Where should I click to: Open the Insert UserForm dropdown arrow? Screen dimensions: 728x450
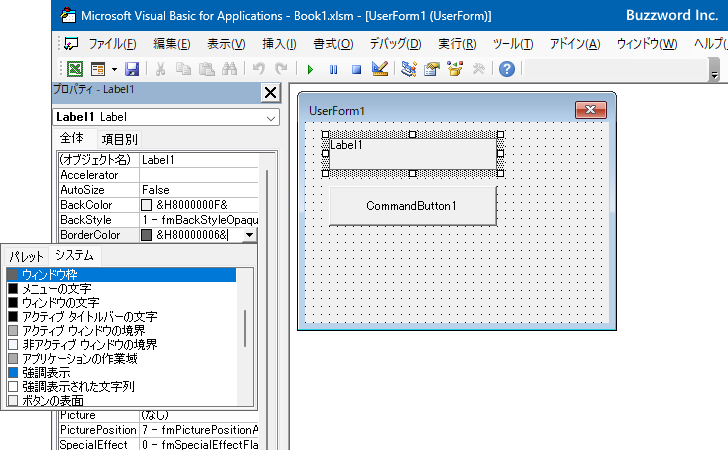(x=114, y=70)
